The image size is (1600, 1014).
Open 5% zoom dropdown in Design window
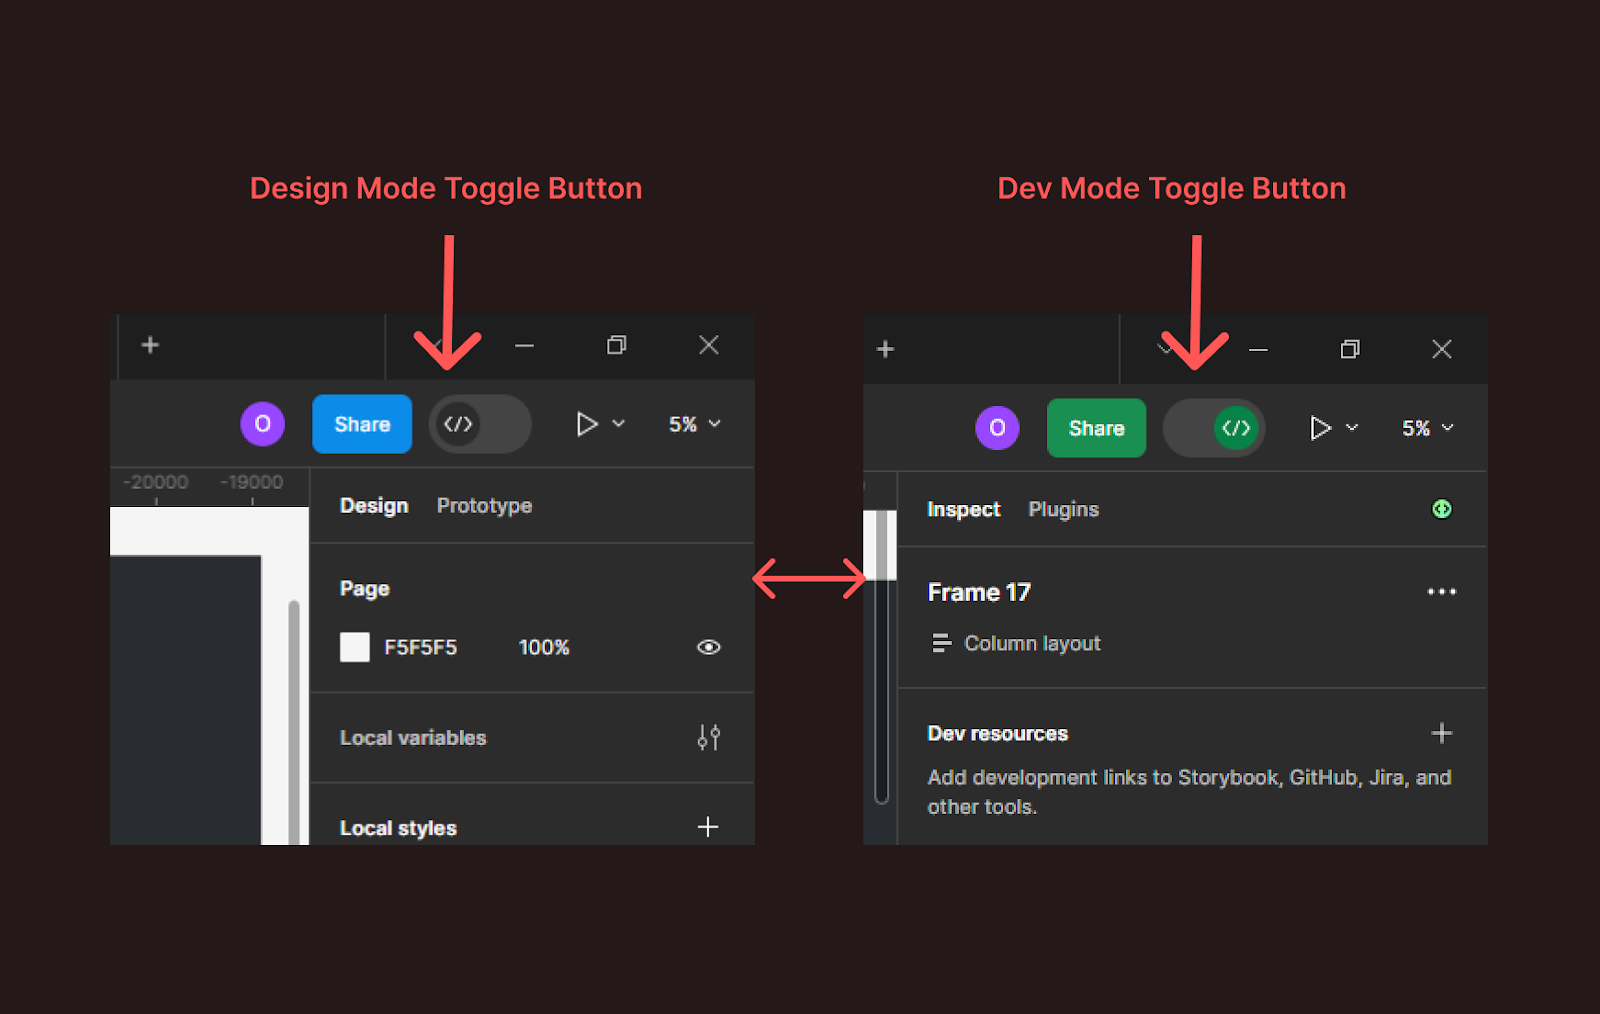pyautogui.click(x=694, y=424)
